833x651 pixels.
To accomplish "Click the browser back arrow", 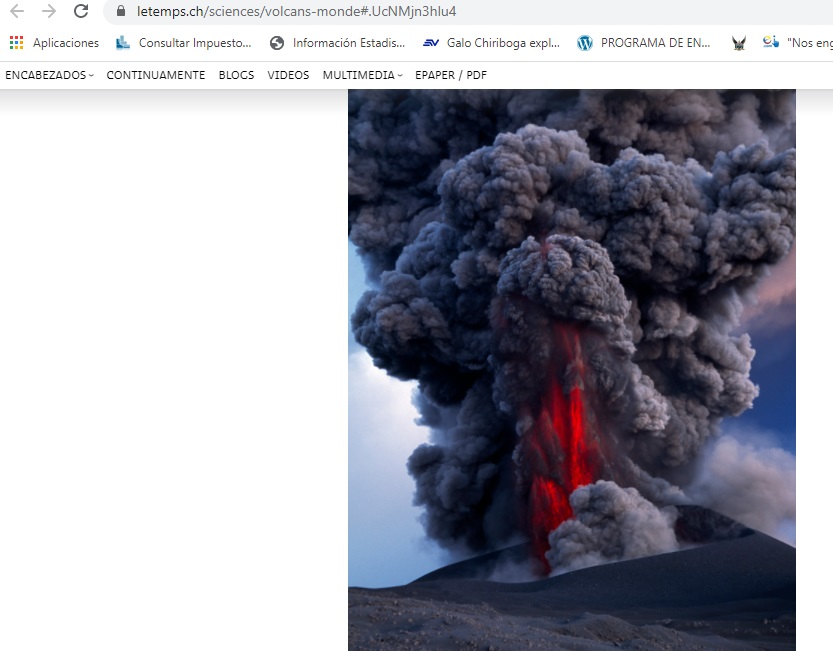I will pyautogui.click(x=17, y=12).
